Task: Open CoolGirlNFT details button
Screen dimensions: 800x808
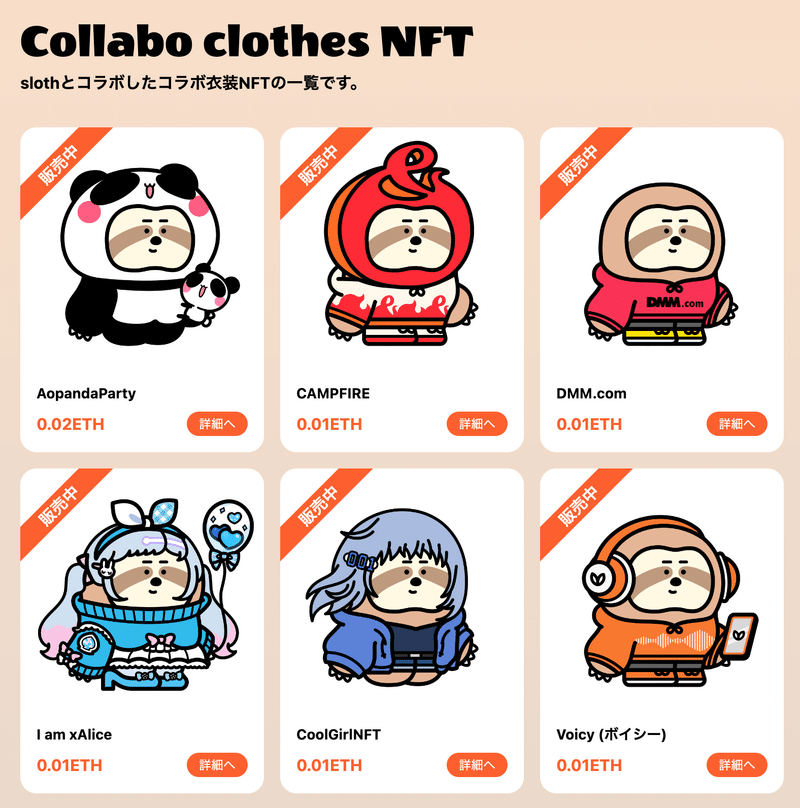Action: pos(477,765)
